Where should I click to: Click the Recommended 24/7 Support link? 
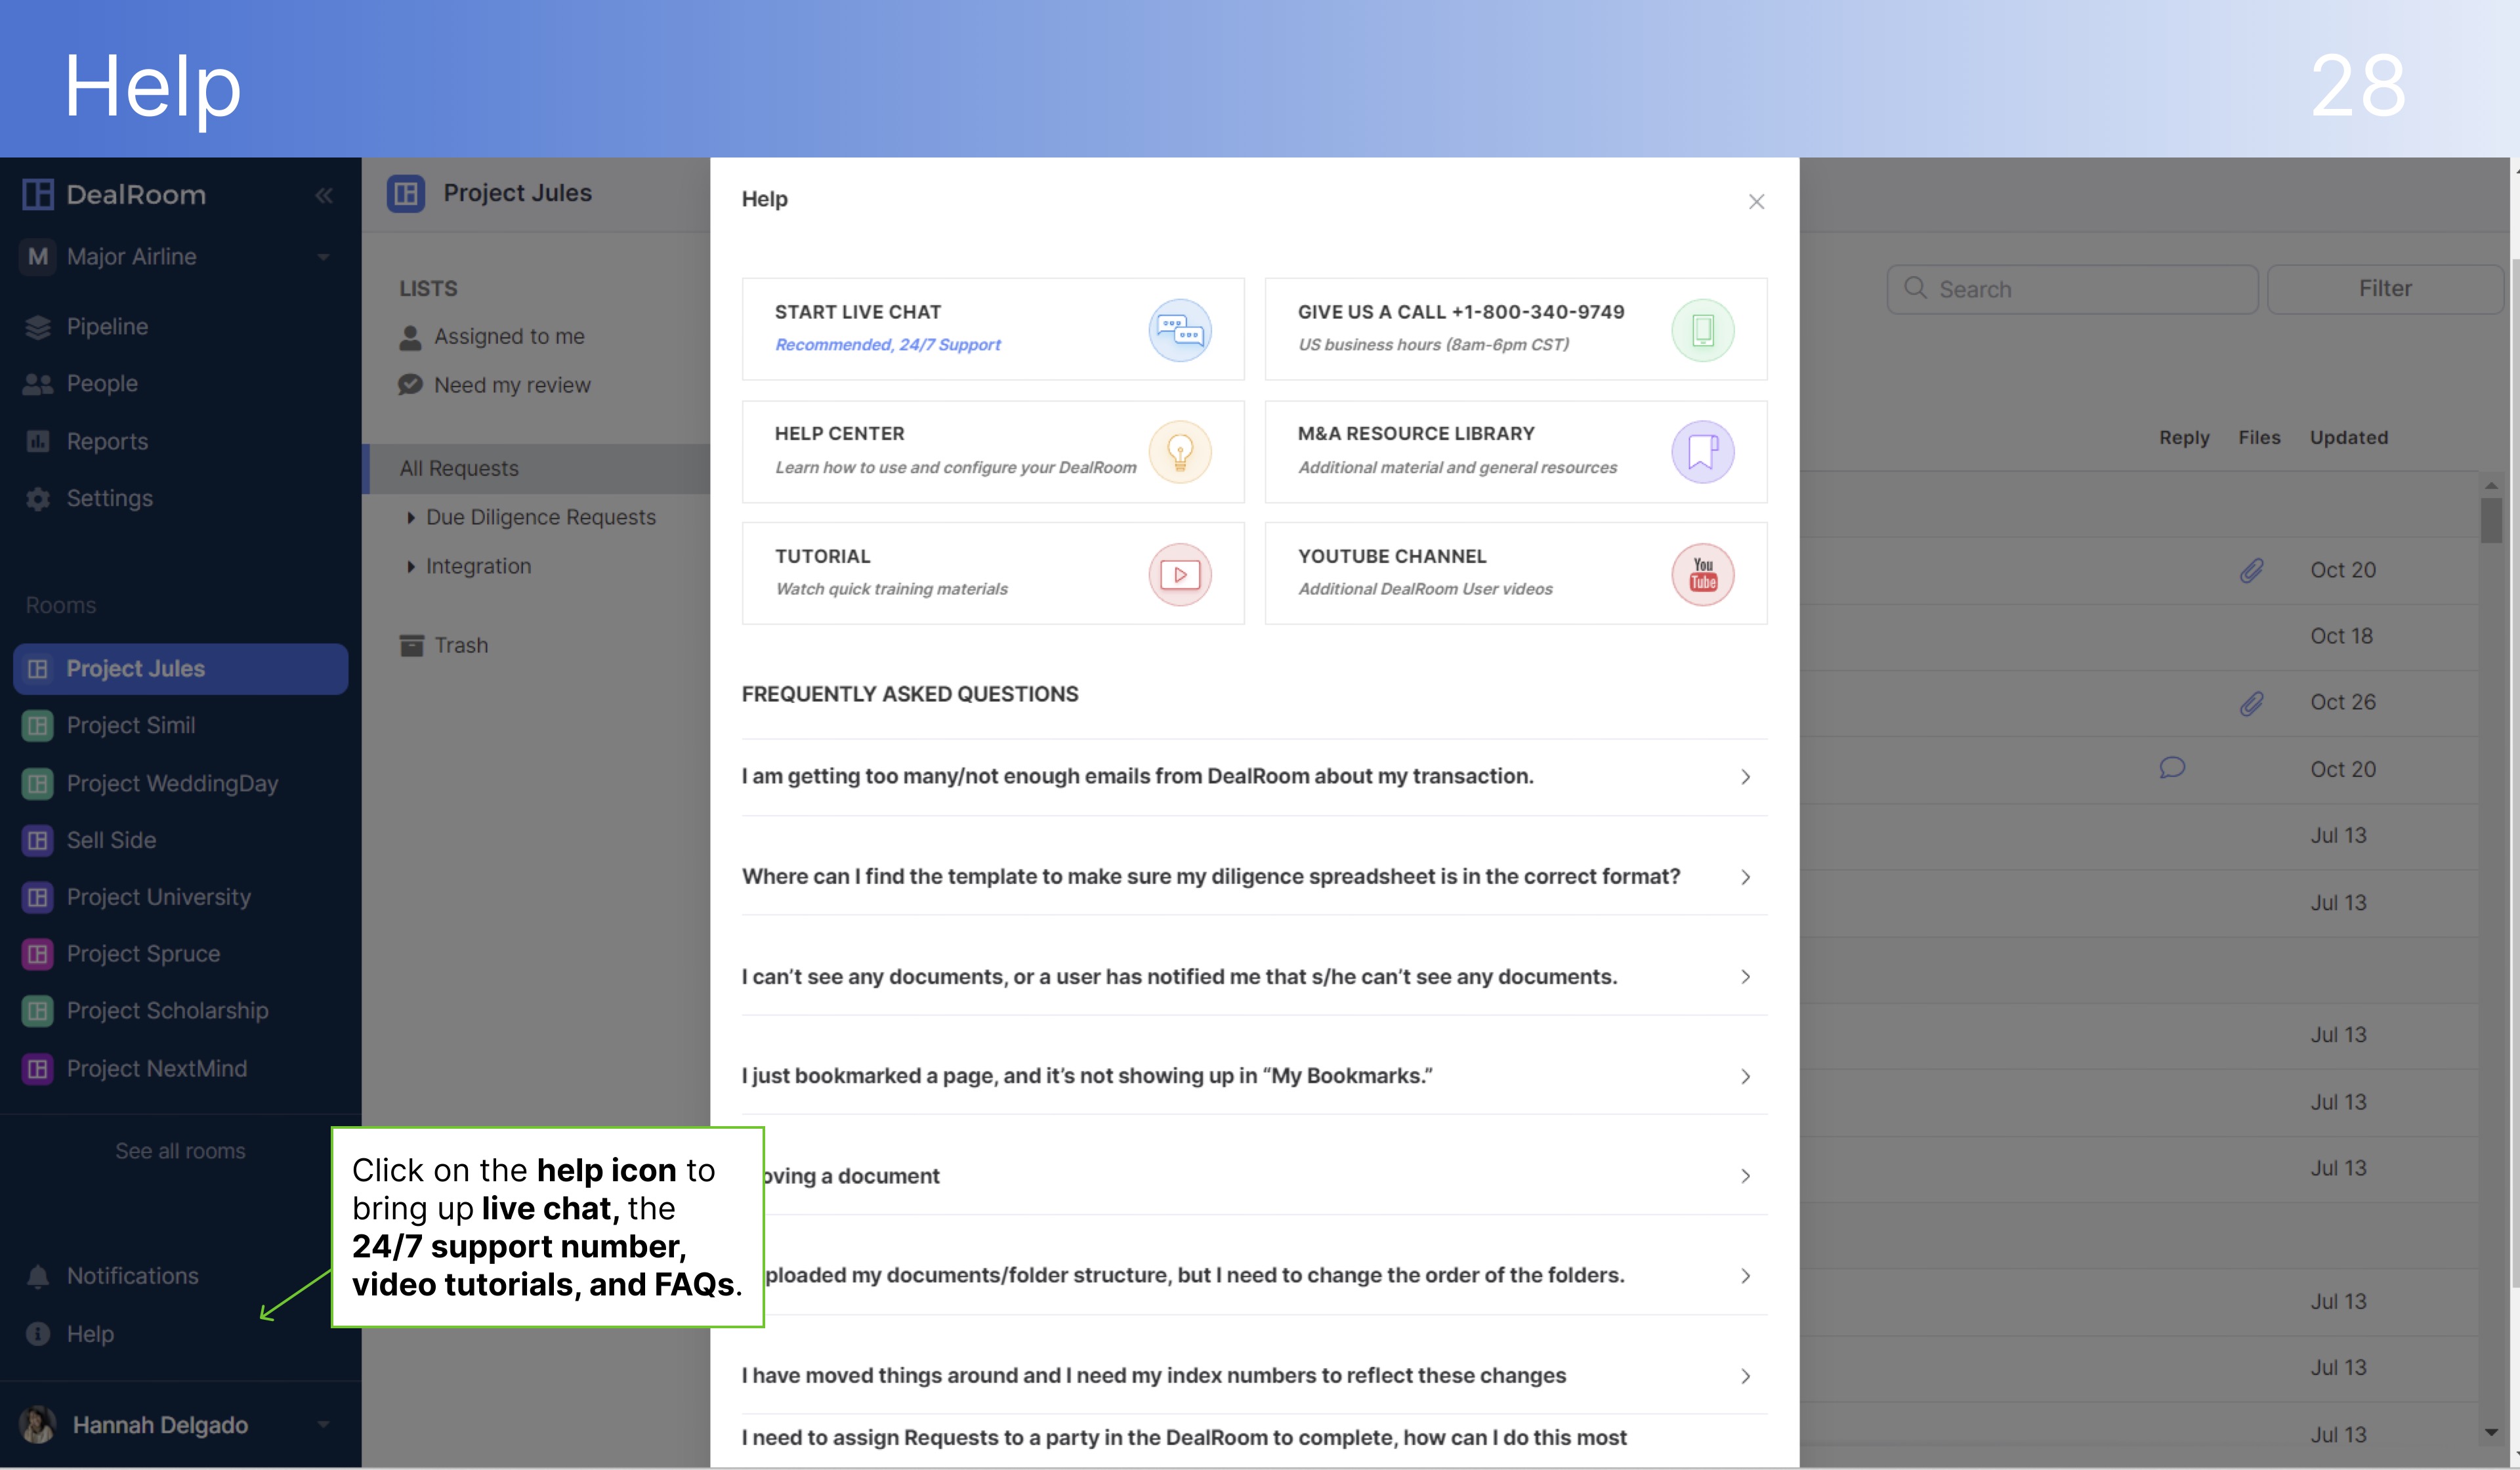click(x=887, y=343)
